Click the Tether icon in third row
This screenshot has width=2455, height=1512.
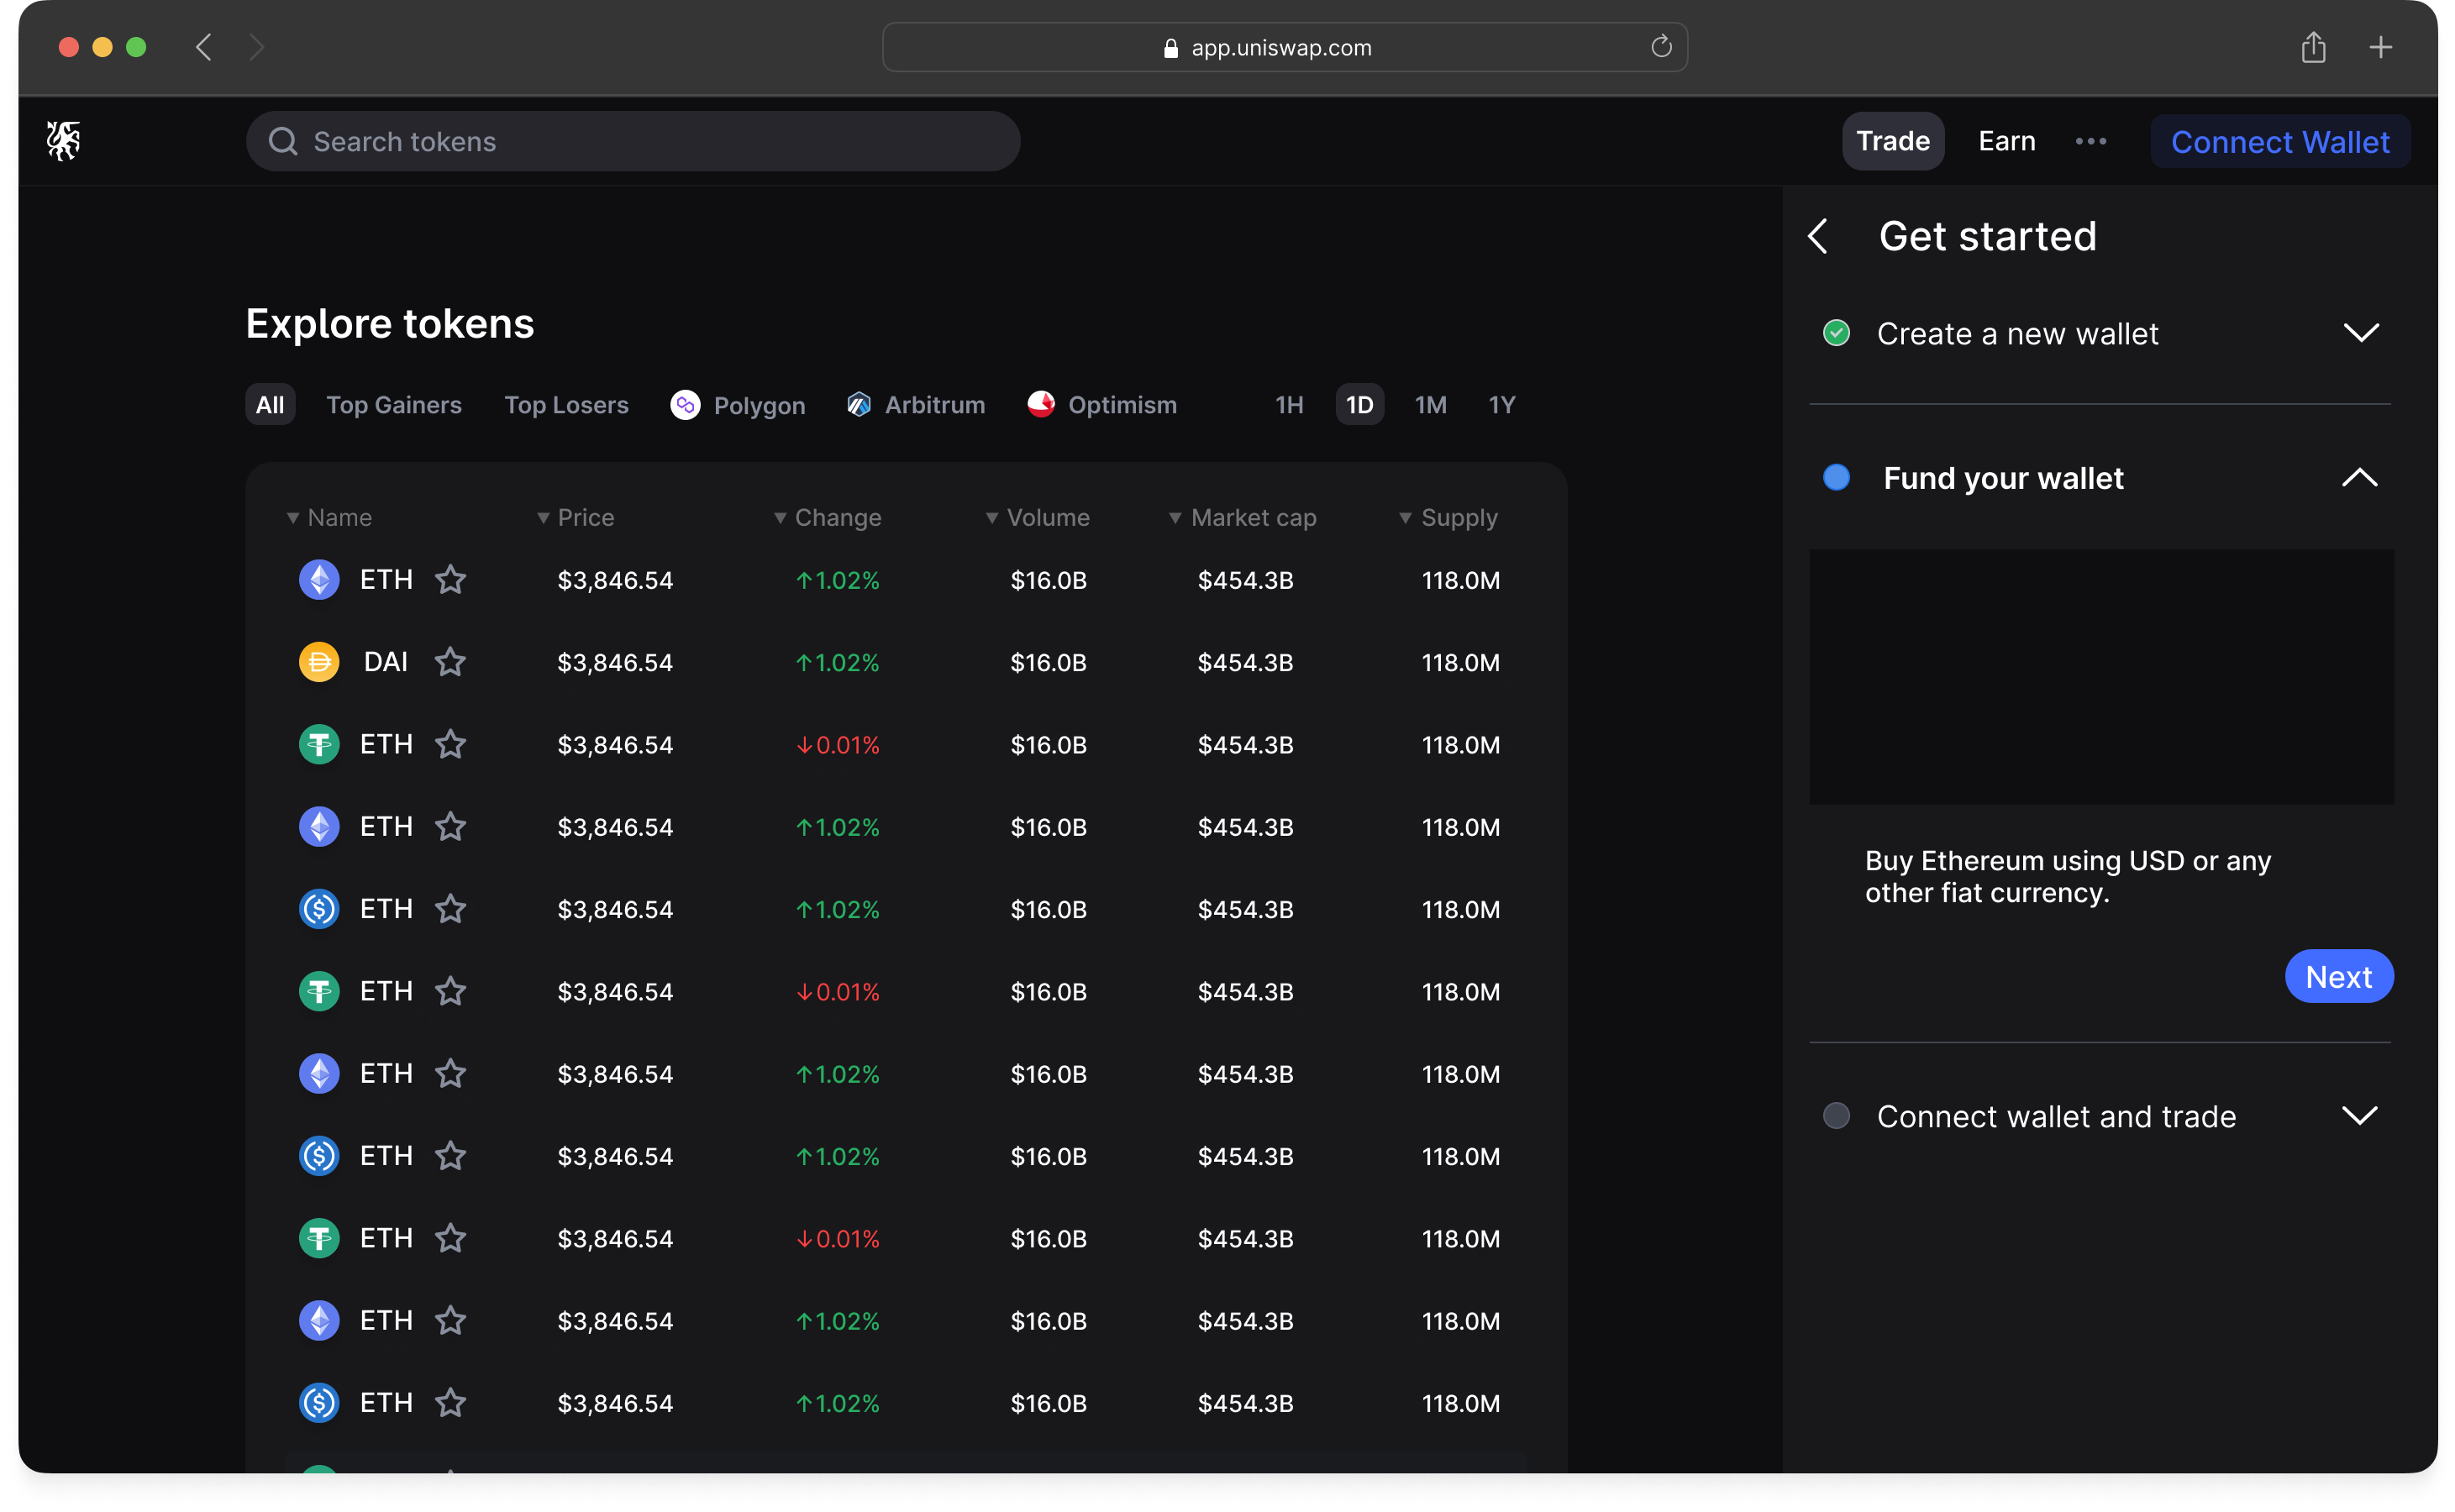[x=319, y=744]
